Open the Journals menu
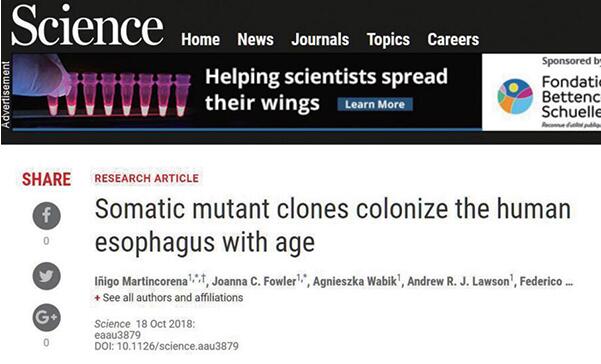 point(320,39)
